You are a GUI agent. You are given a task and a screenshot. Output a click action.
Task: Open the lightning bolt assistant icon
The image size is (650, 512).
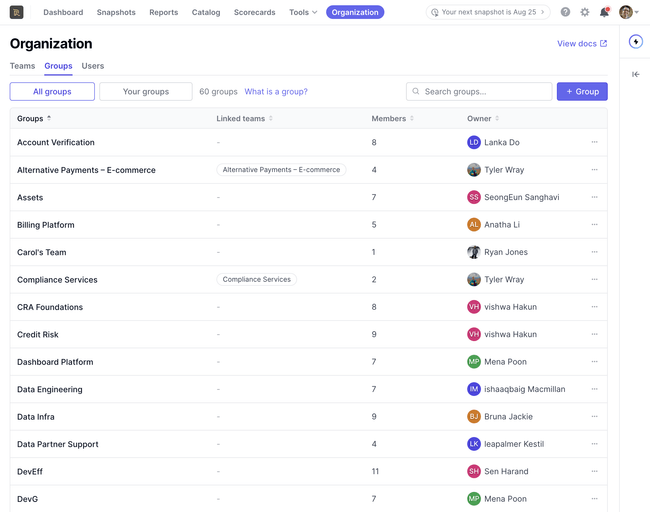click(635, 41)
